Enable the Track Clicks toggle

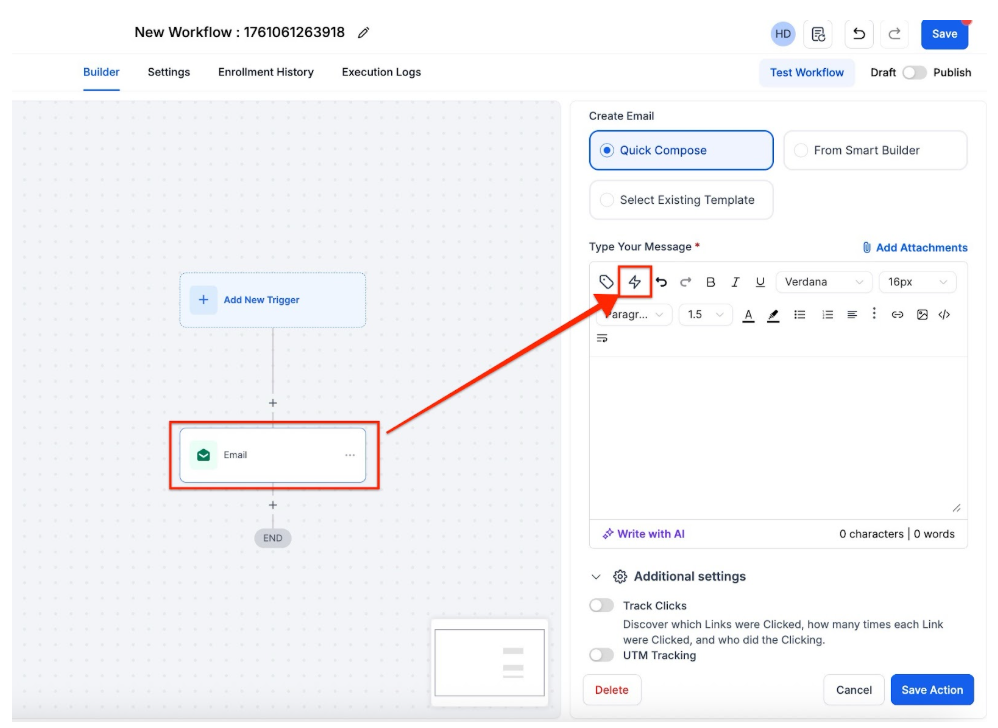point(601,606)
